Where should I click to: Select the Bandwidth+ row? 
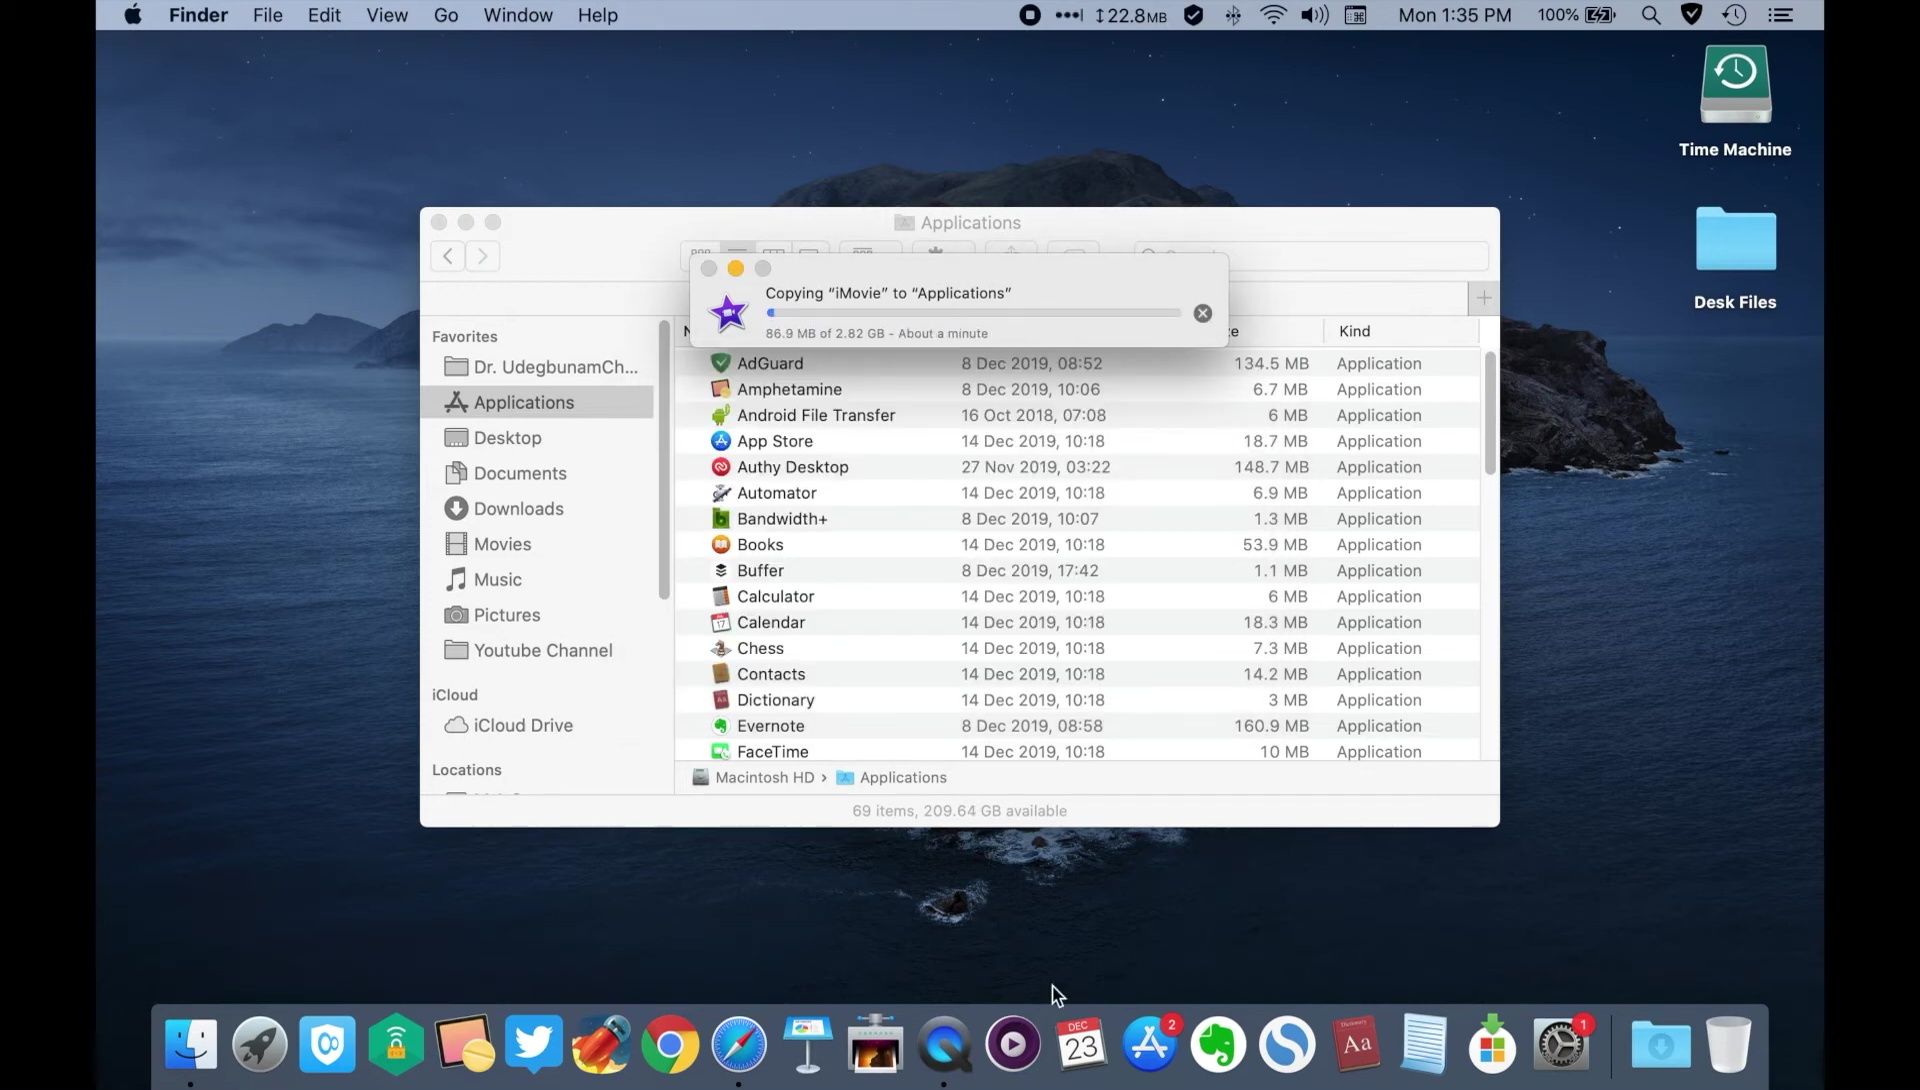[1077, 519]
